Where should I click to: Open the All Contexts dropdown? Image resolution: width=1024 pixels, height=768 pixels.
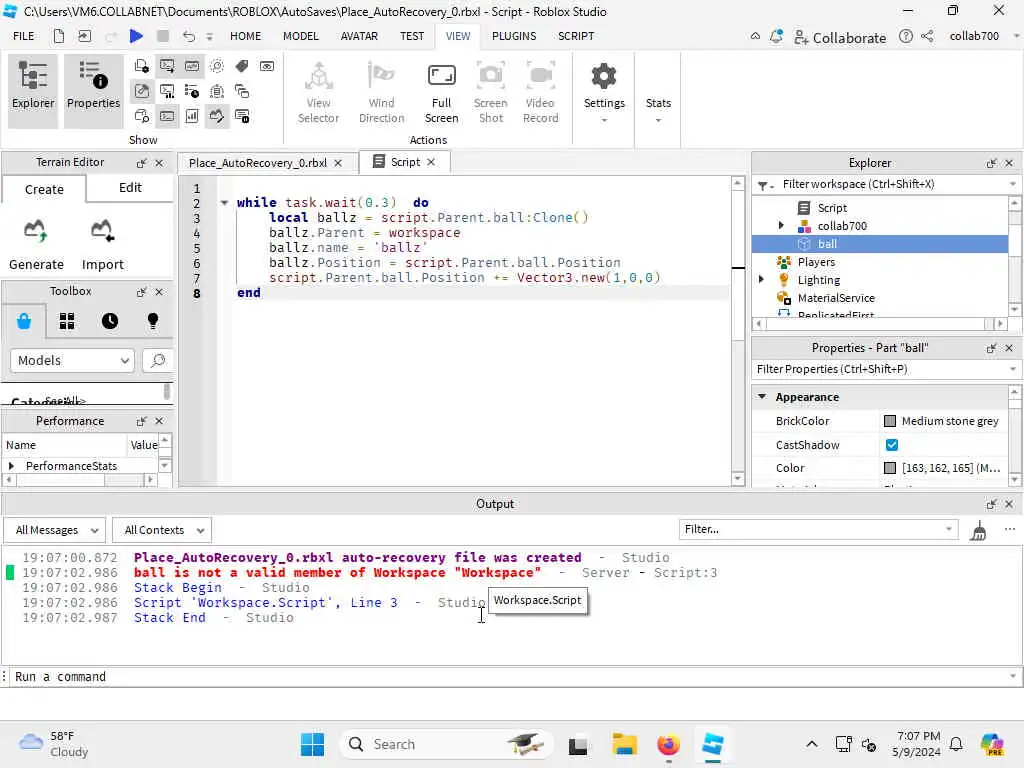coord(163,530)
